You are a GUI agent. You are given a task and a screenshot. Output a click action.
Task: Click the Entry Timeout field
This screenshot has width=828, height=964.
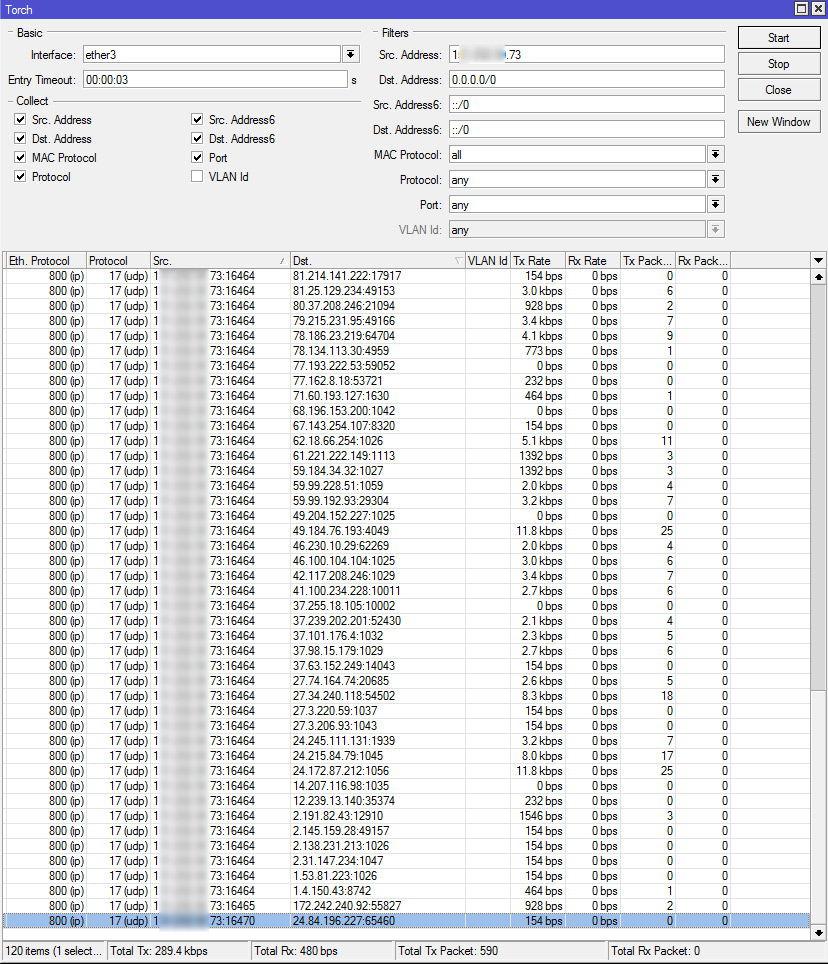click(x=215, y=79)
